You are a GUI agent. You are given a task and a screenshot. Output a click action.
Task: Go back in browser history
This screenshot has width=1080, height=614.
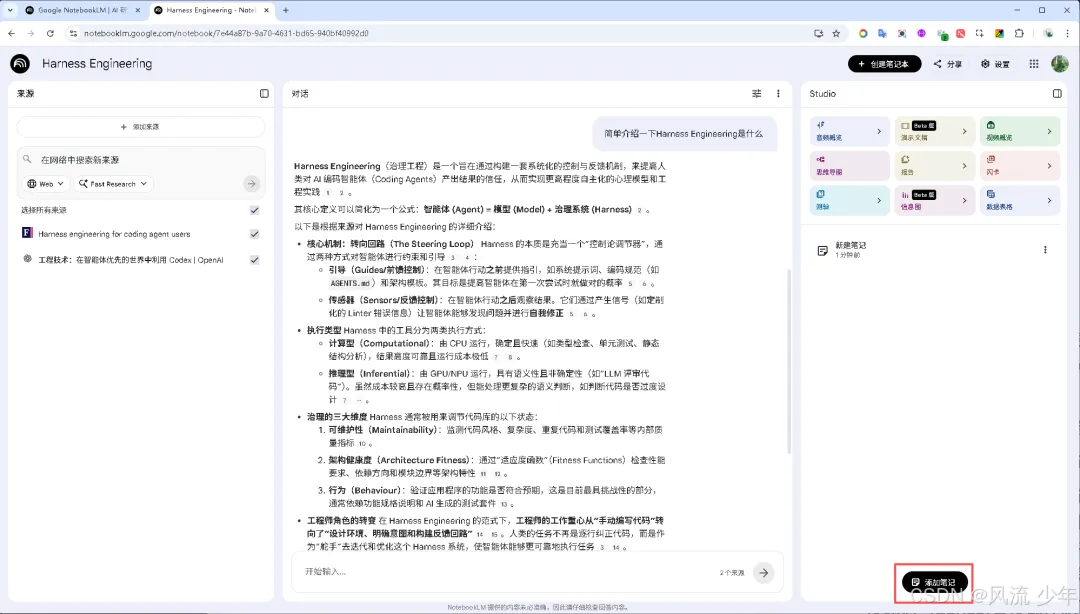[12, 33]
